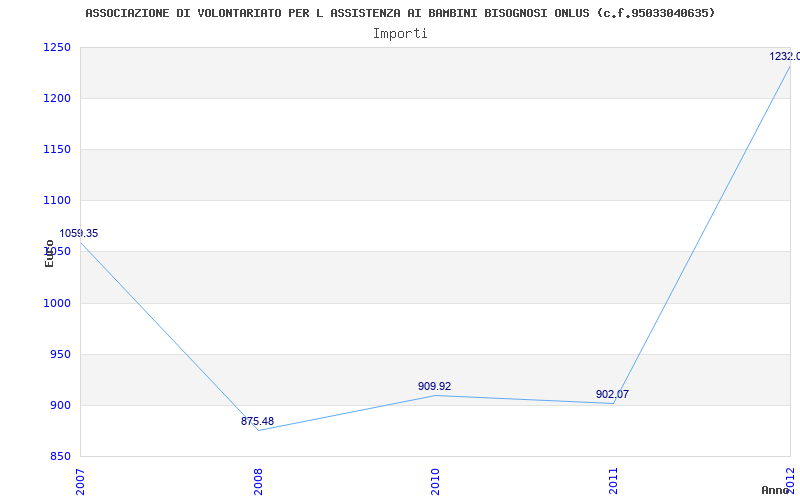Click the 850 y-axis value
Image resolution: width=800 pixels, height=500 pixels.
pyautogui.click(x=59, y=457)
